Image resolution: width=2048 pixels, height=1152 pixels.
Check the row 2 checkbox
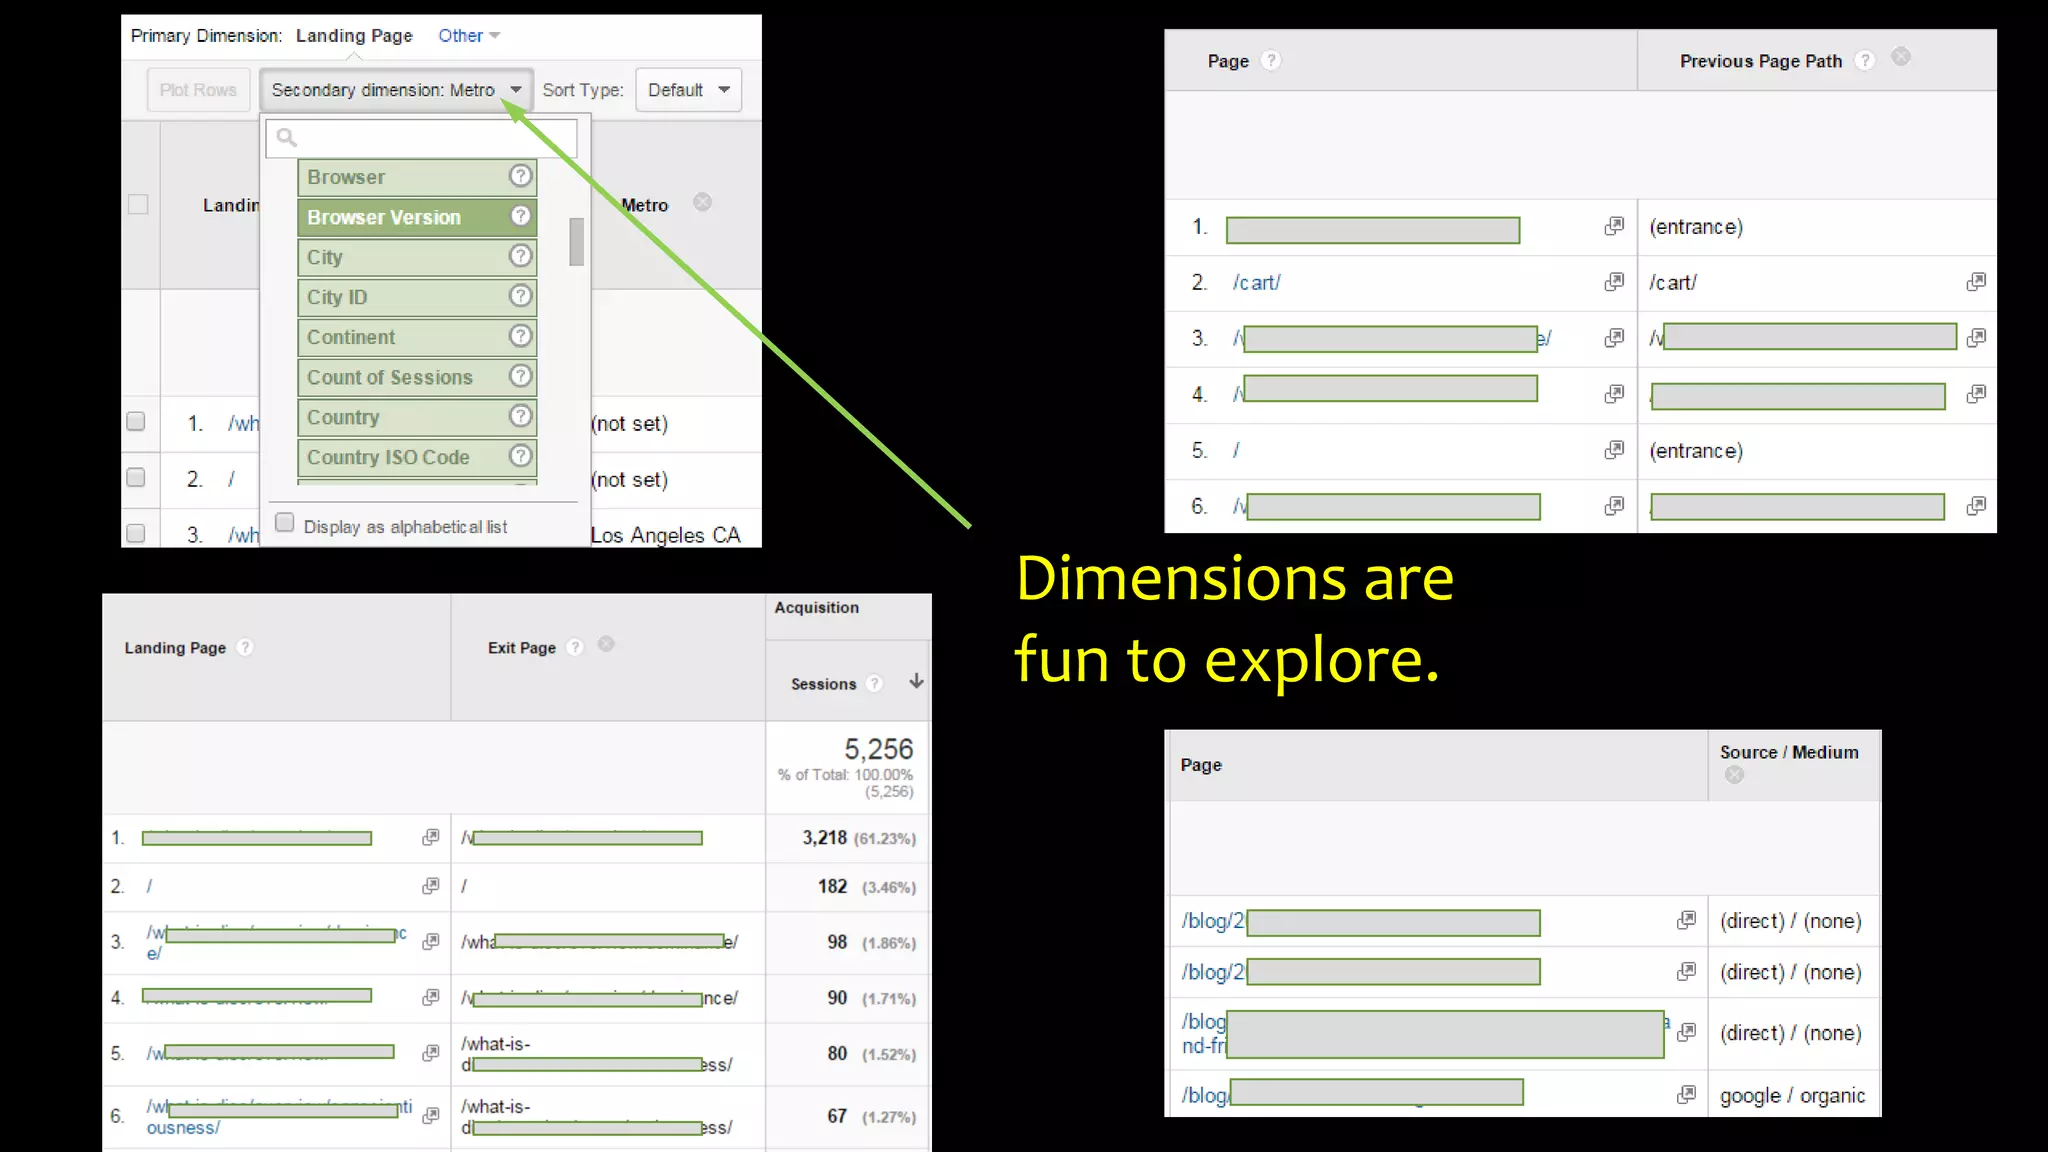tap(136, 477)
